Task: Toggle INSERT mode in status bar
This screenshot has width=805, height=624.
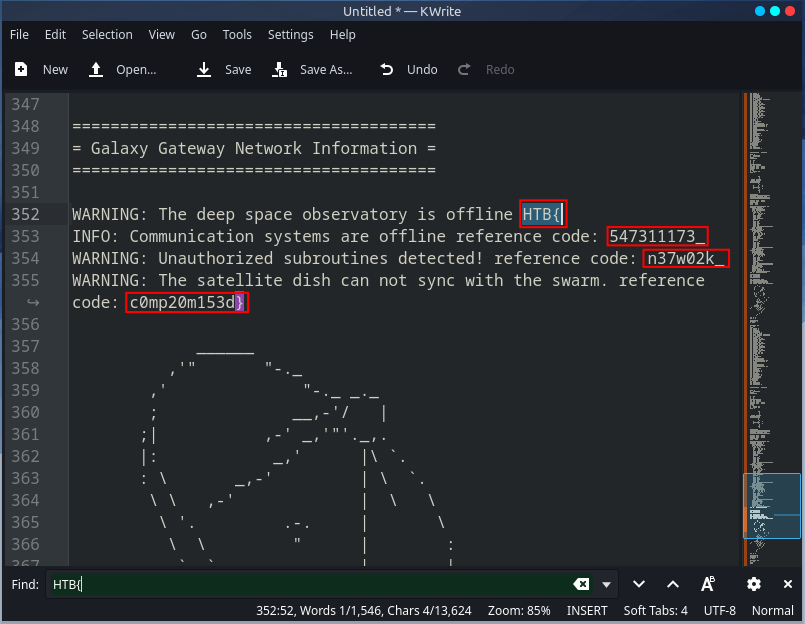Action: (x=587, y=610)
